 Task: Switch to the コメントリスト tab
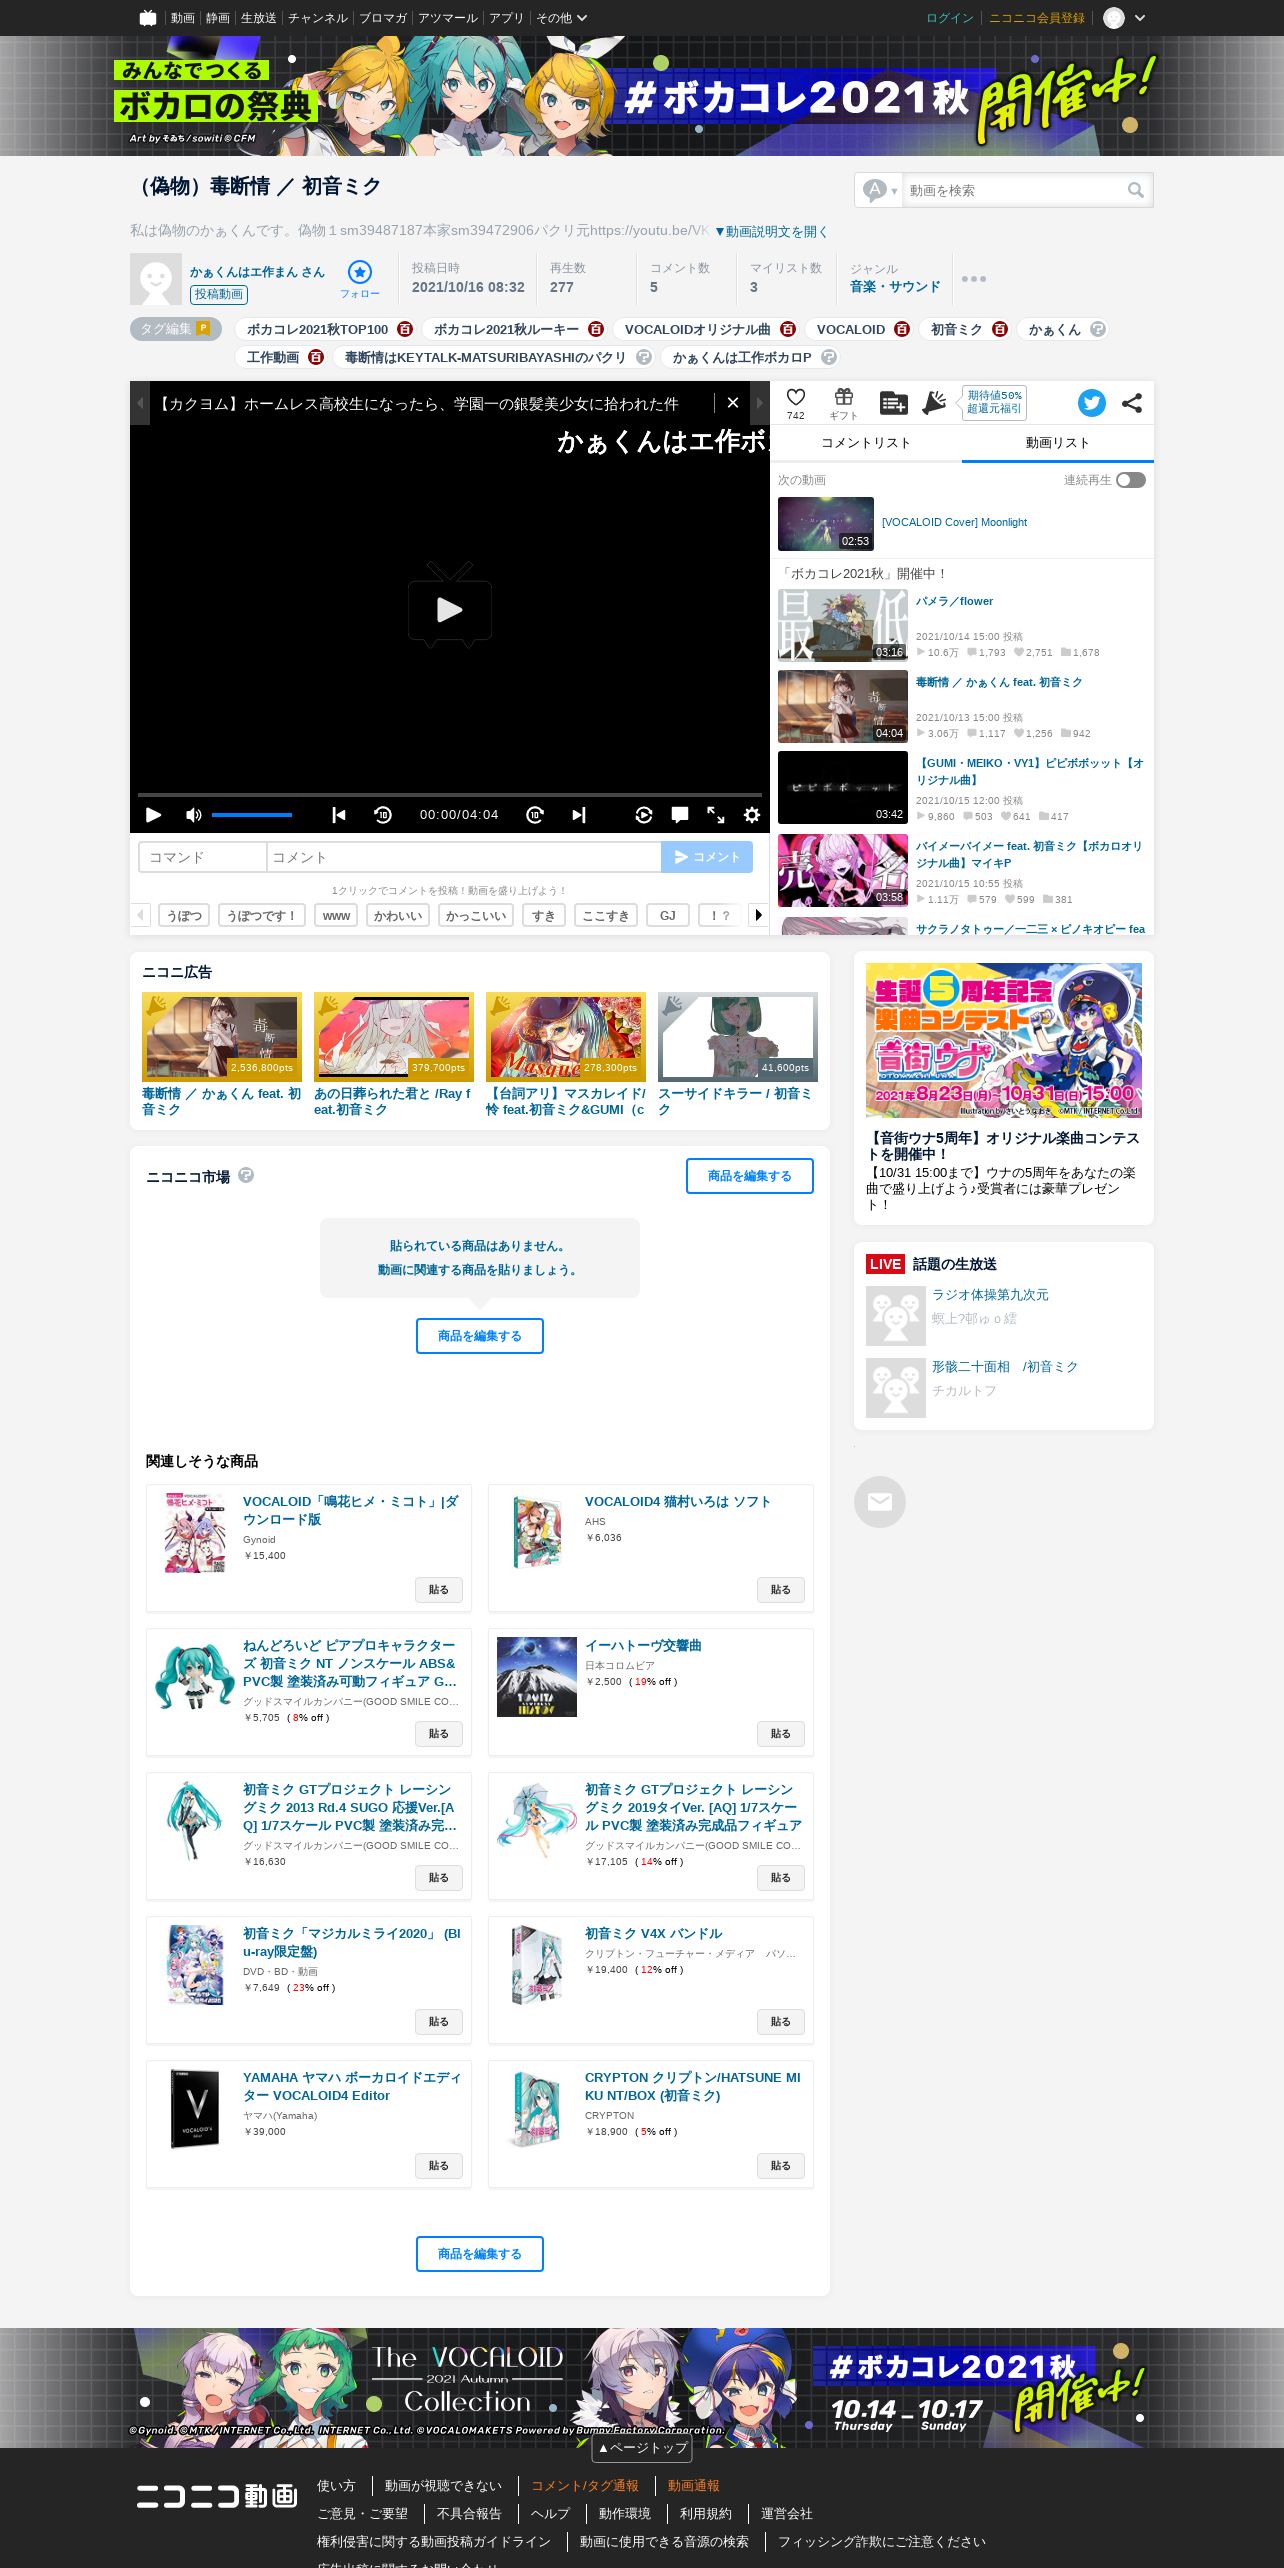(866, 443)
